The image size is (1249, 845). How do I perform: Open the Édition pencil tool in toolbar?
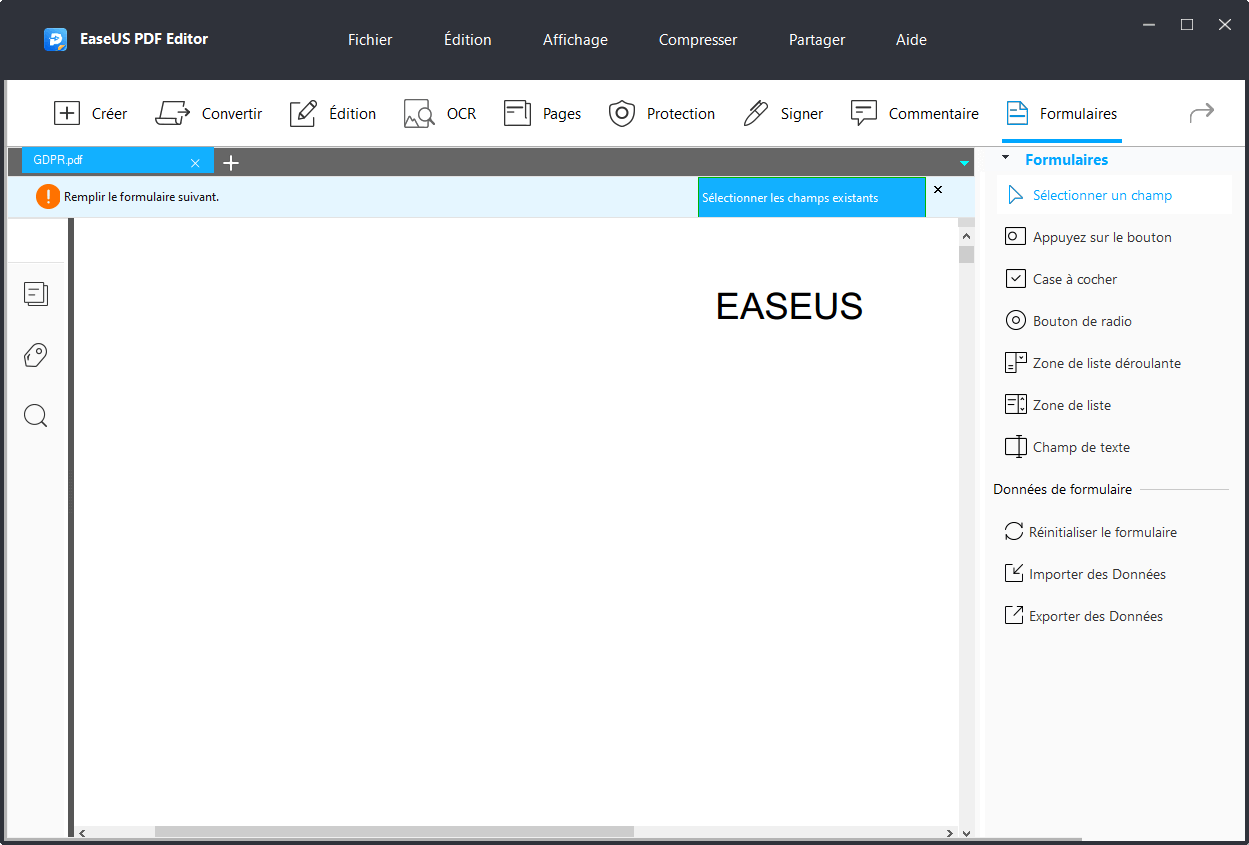[x=333, y=114]
